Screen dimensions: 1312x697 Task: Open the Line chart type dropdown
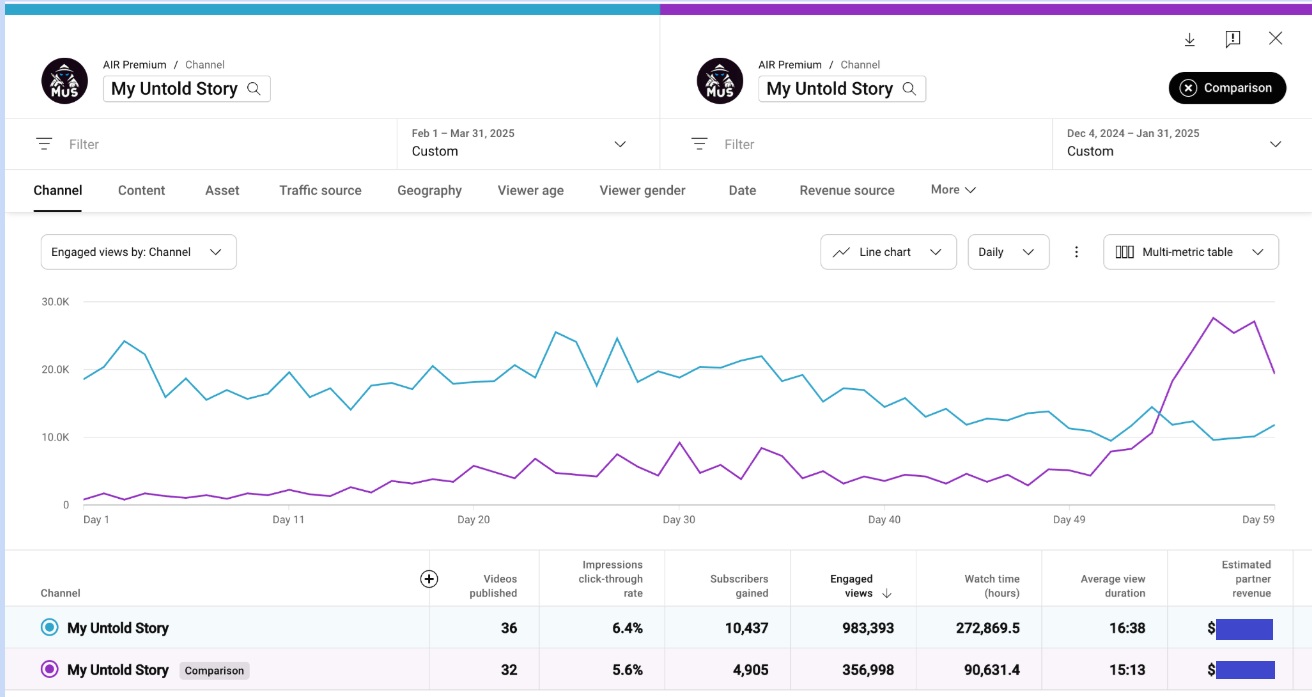coord(888,252)
